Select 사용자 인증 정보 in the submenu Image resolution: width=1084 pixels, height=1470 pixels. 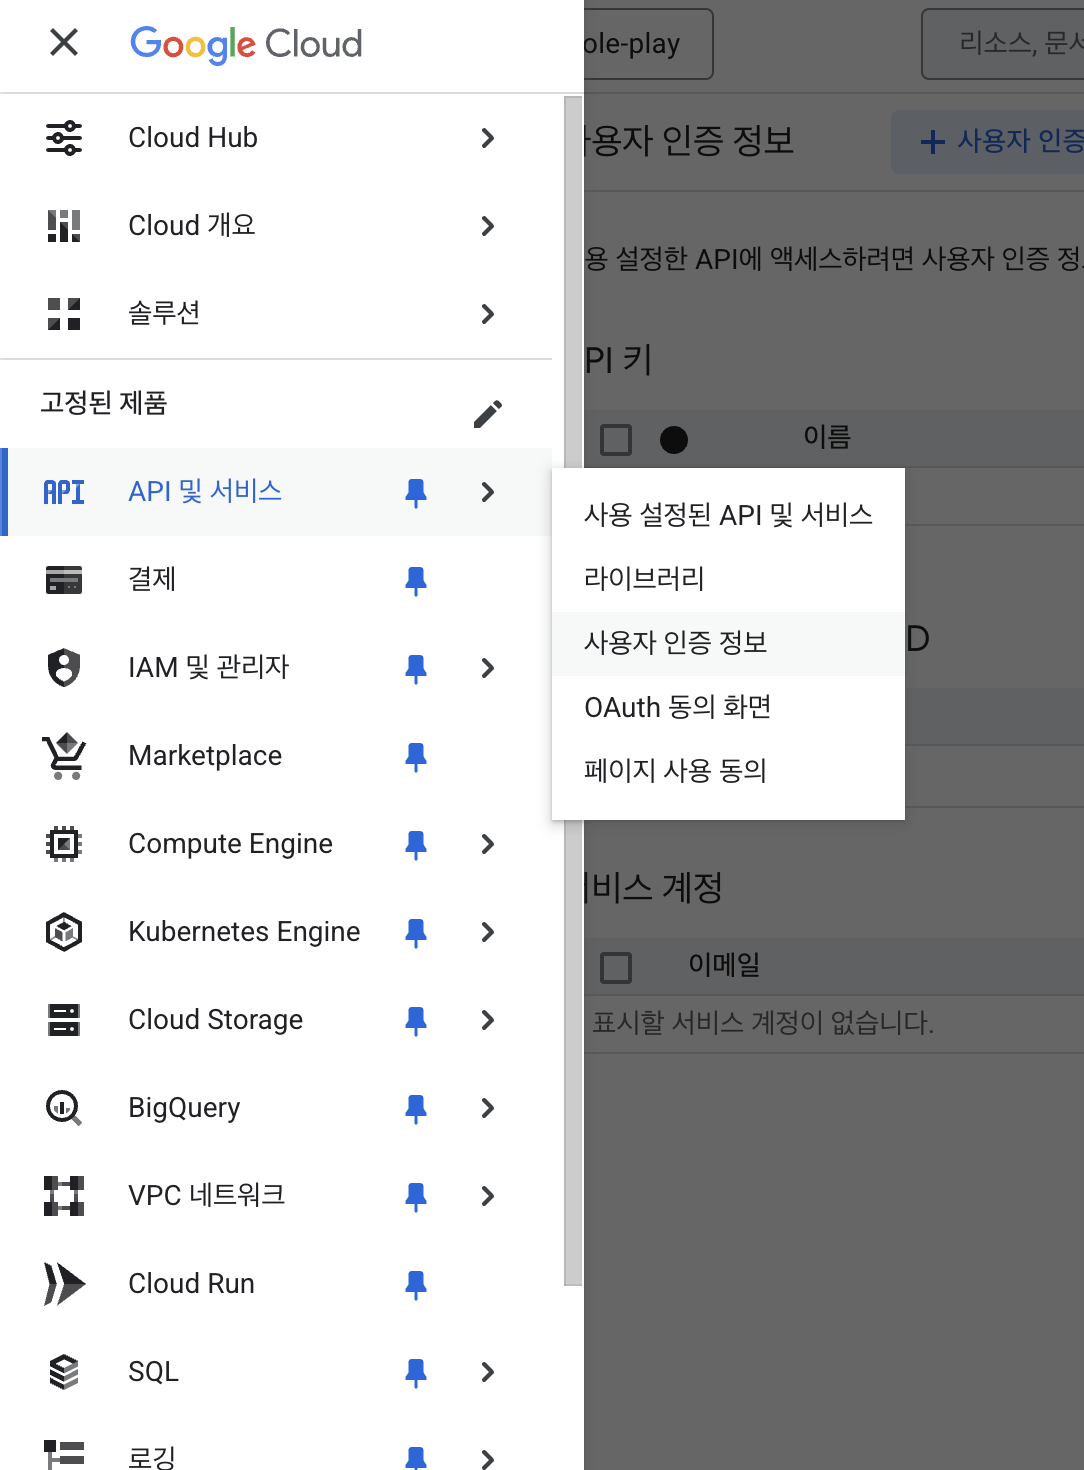click(x=728, y=643)
